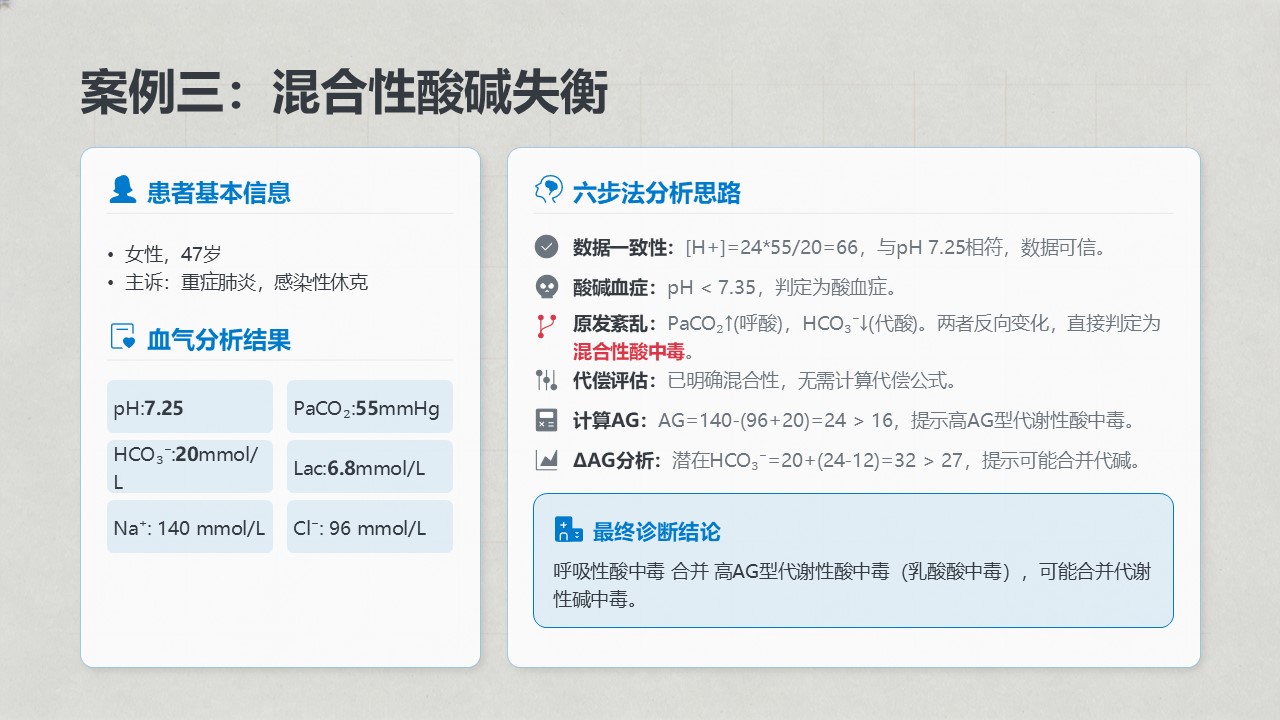Select the Cl⁻ 96 mmol/L cell
Viewport: 1280px width, 720px height.
coord(369,527)
